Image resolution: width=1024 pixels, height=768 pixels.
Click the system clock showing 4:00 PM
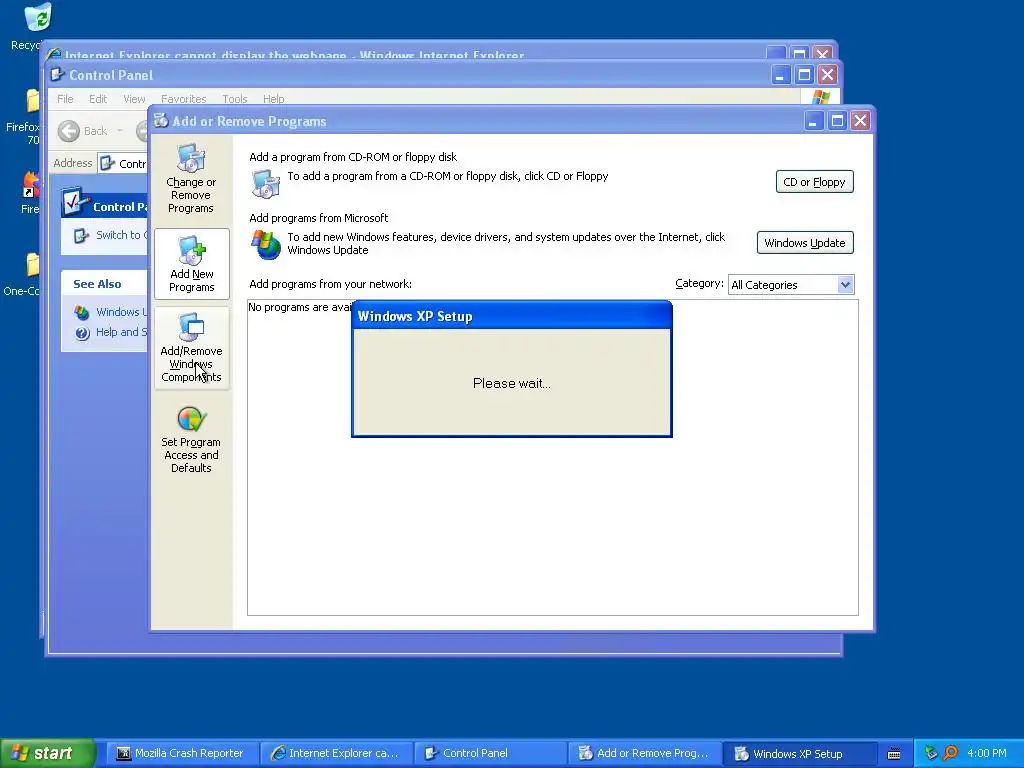tap(987, 753)
